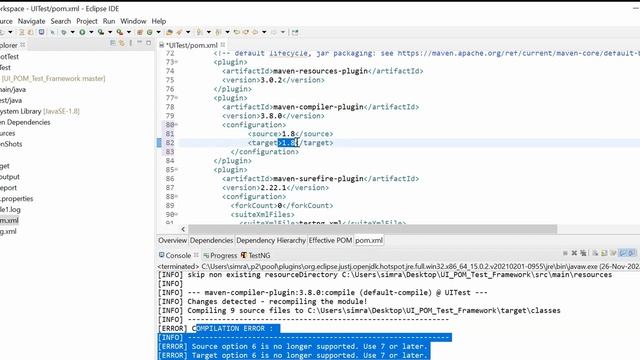Click the green Run toolbar icon
This screenshot has width=640, height=360.
pos(82,32)
